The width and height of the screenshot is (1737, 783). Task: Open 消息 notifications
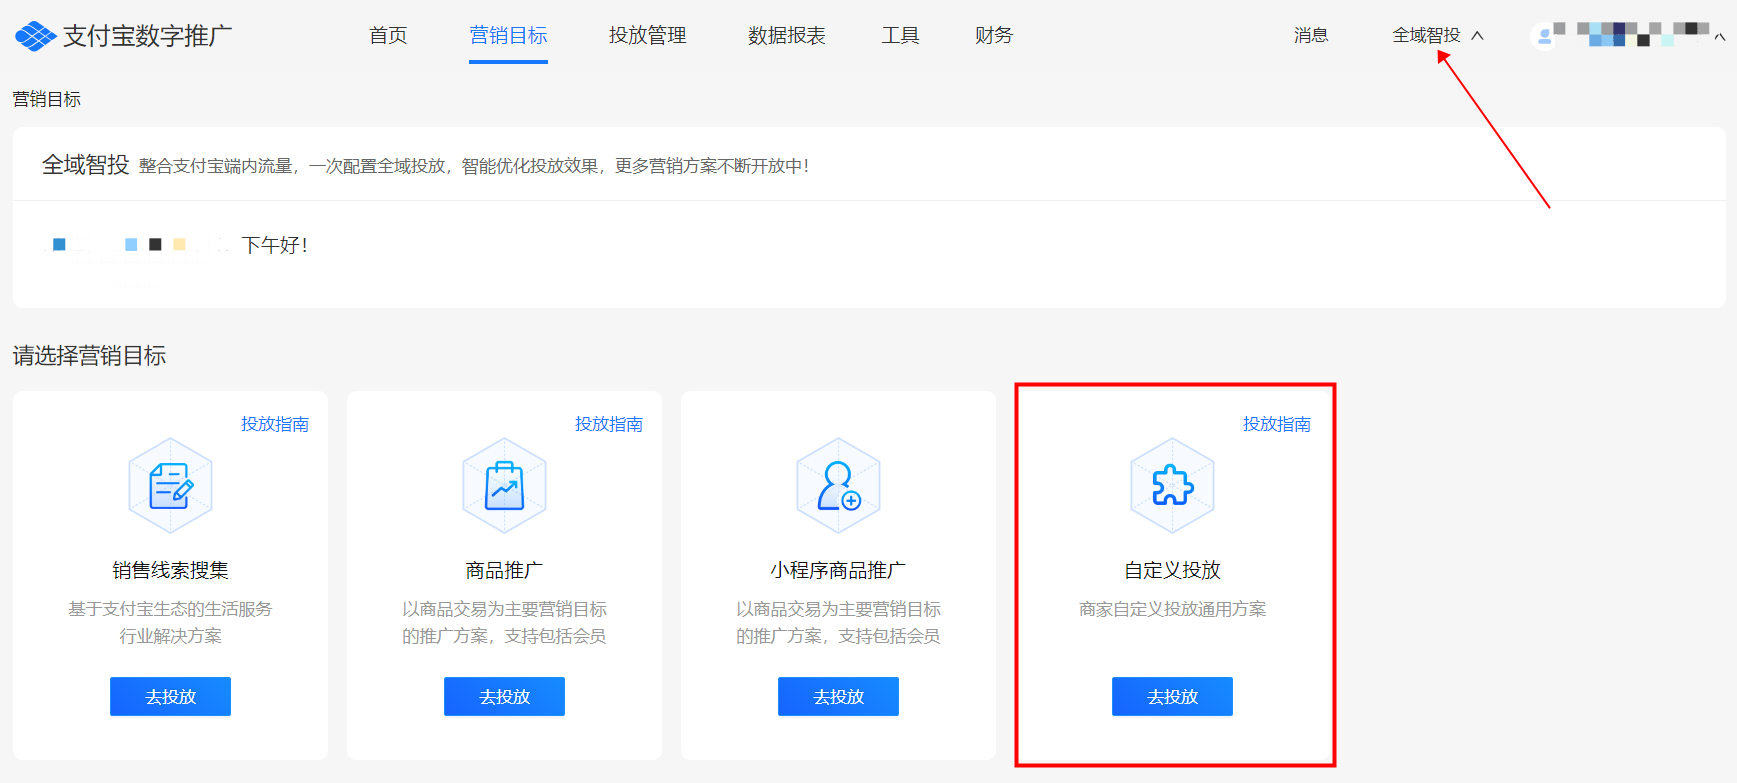click(1310, 36)
